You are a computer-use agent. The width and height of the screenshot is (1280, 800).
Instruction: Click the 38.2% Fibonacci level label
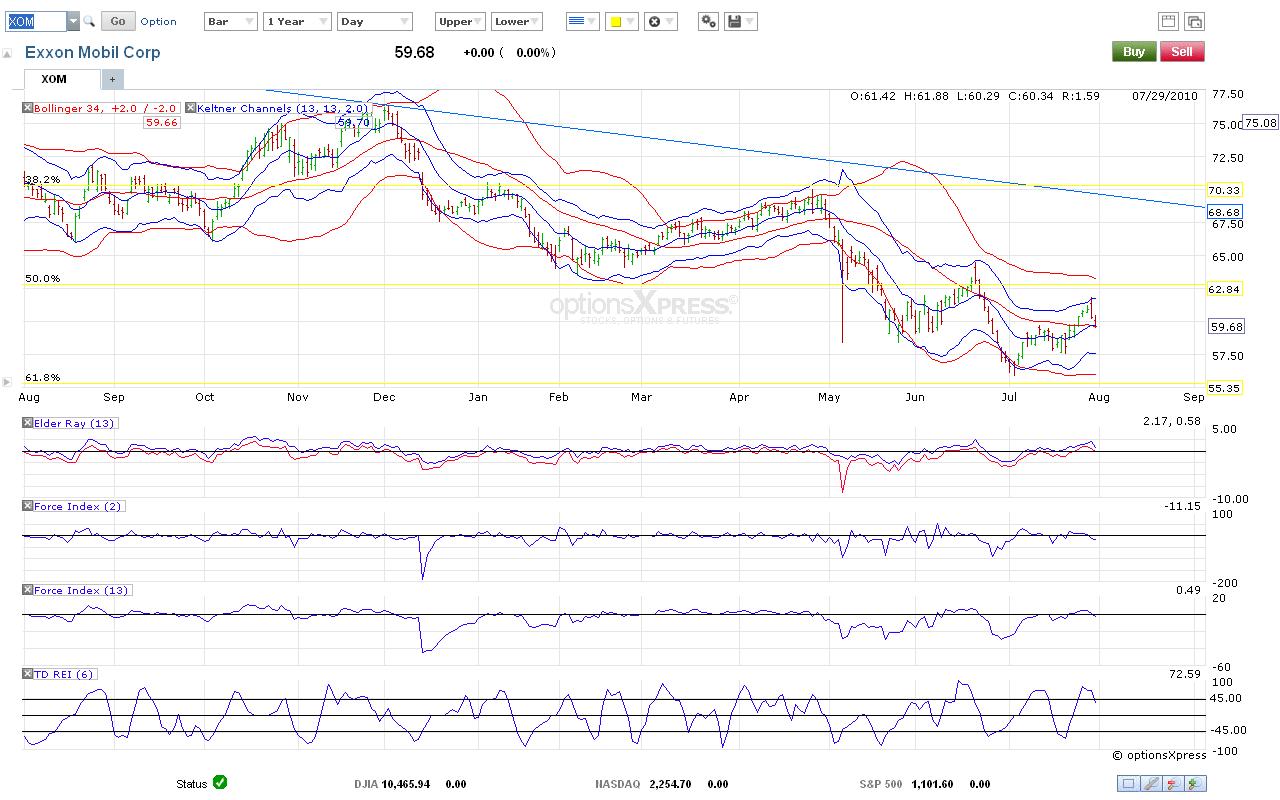coord(42,179)
